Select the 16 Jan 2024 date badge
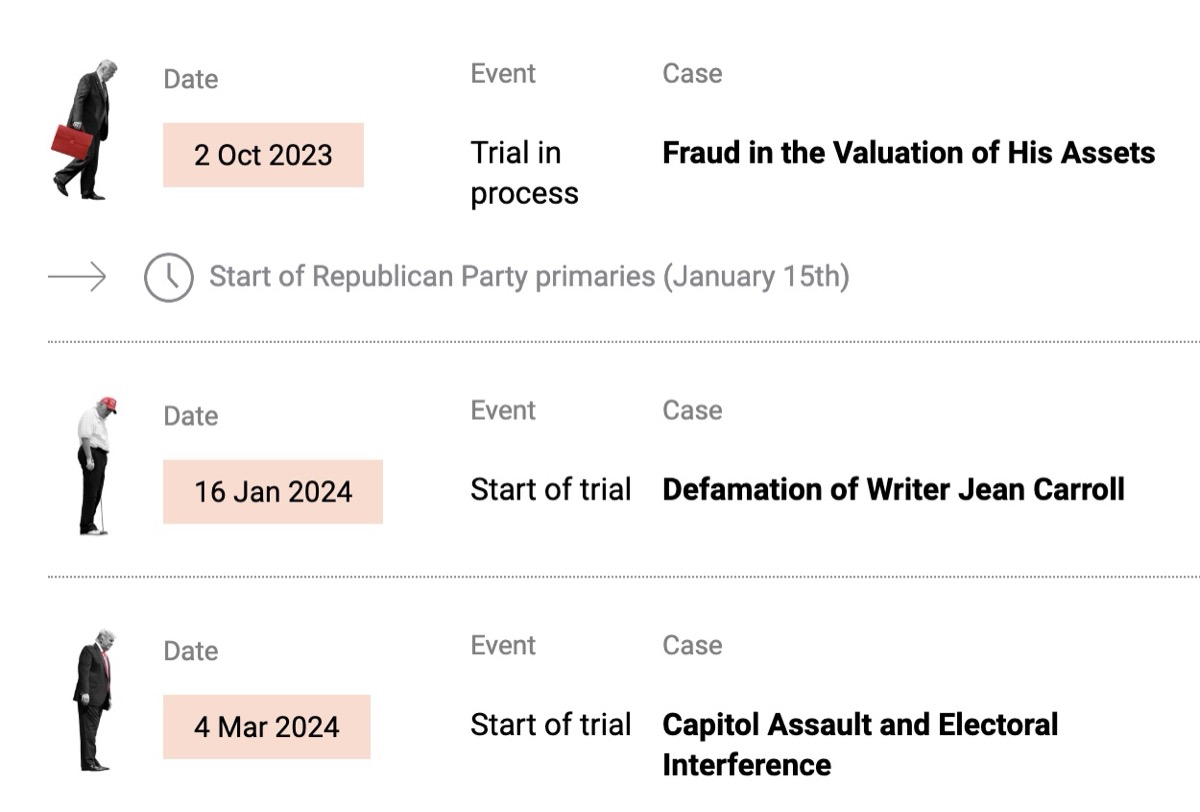This screenshot has width=1200, height=812. pyautogui.click(x=273, y=492)
